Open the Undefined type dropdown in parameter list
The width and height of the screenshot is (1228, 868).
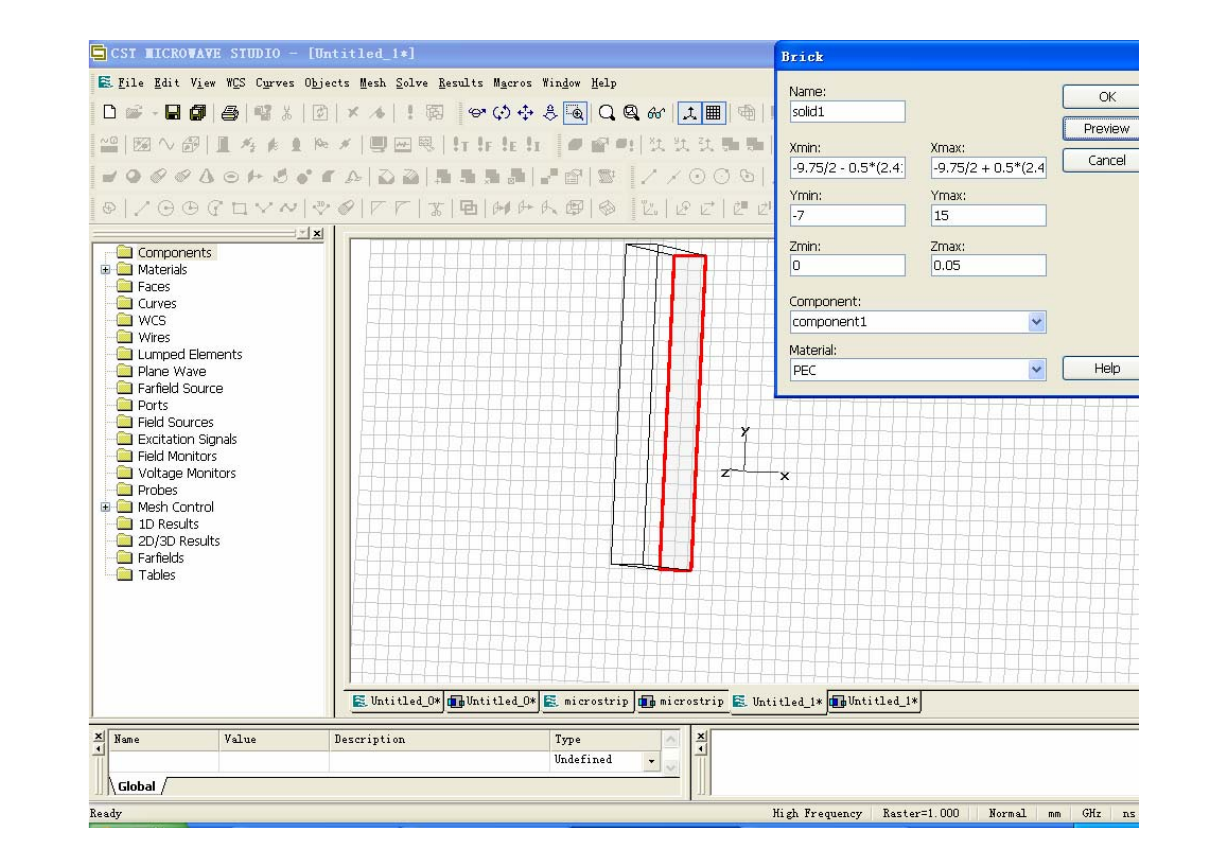(x=652, y=760)
